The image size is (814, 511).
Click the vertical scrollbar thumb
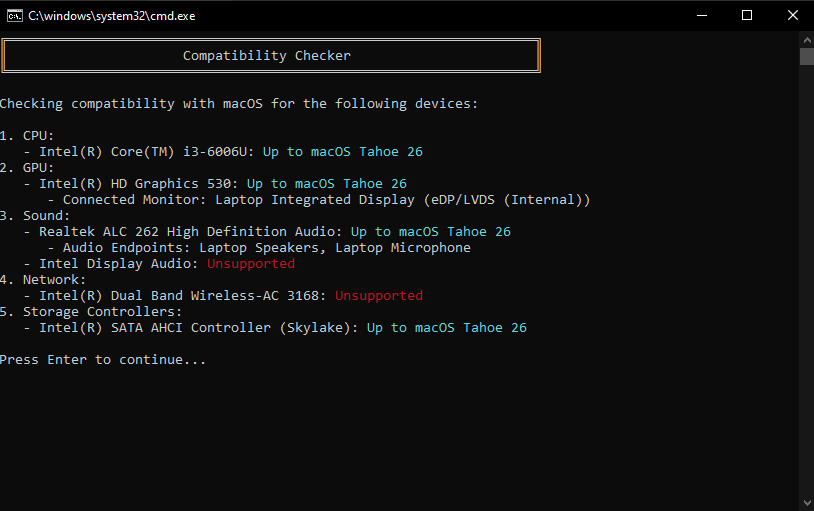click(x=807, y=56)
